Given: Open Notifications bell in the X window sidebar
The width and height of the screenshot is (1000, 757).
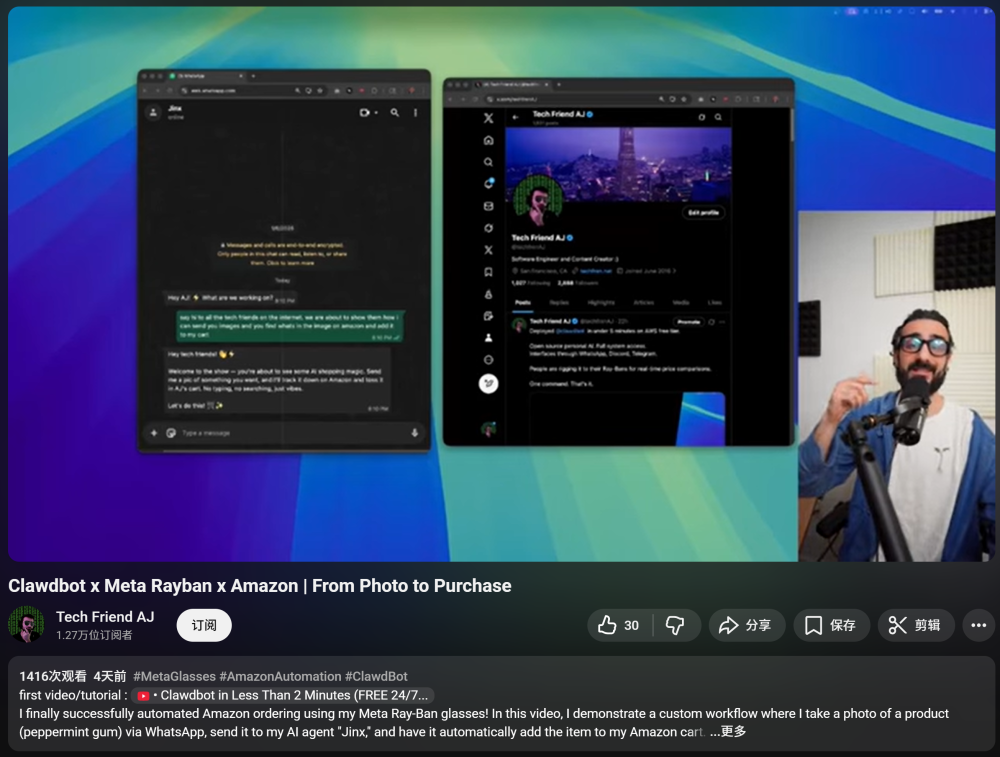Looking at the screenshot, I should (x=489, y=184).
